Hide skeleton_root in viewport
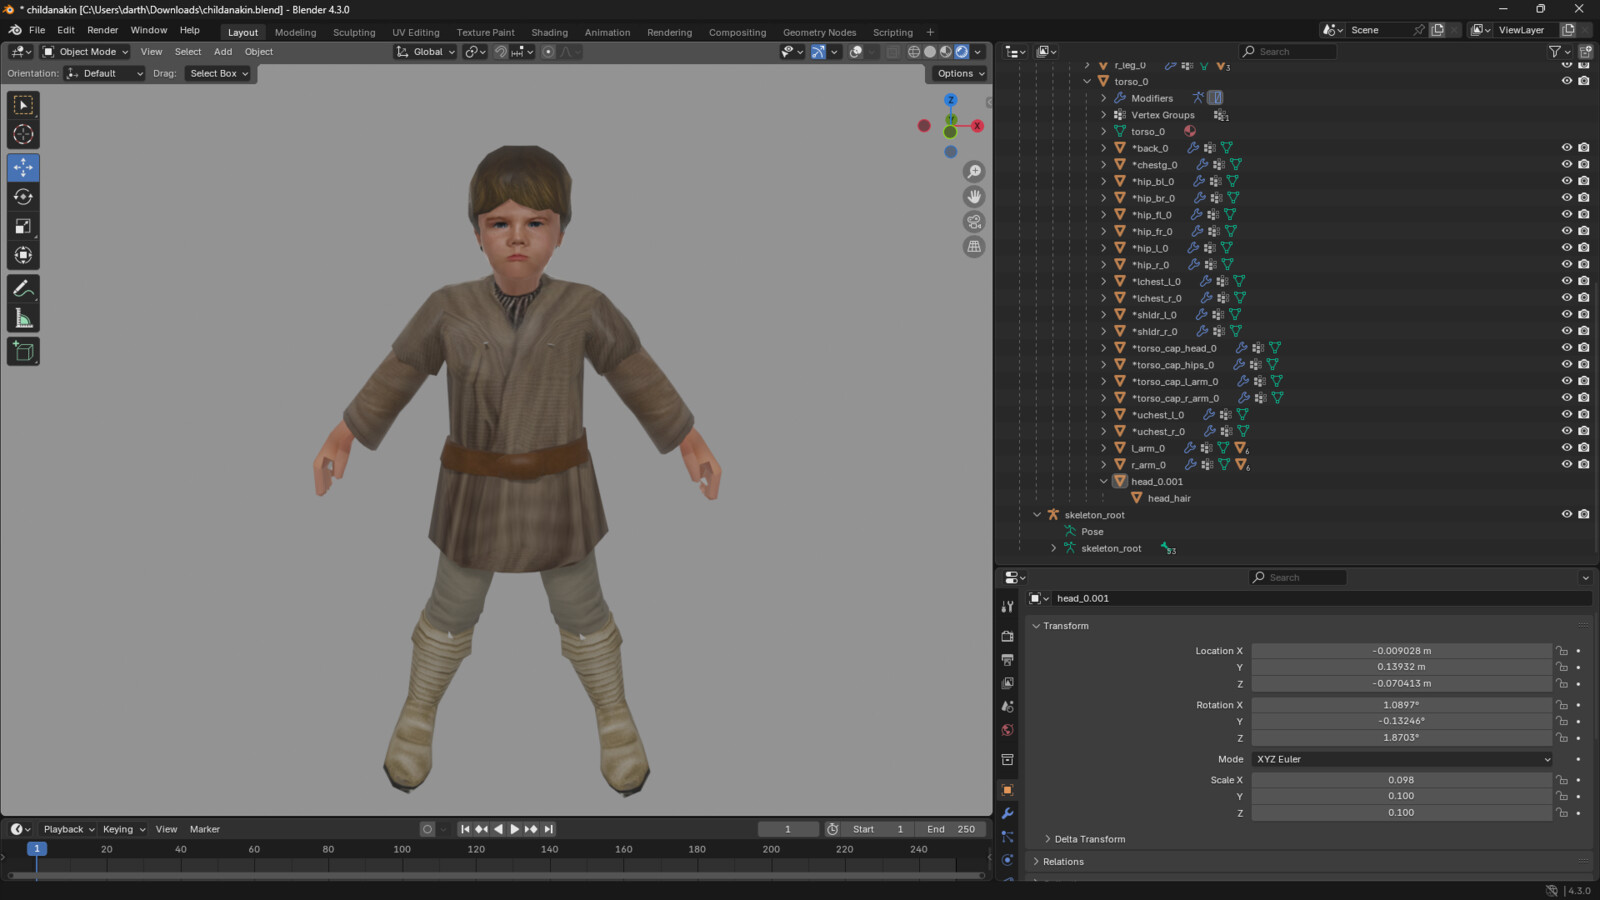 point(1567,515)
